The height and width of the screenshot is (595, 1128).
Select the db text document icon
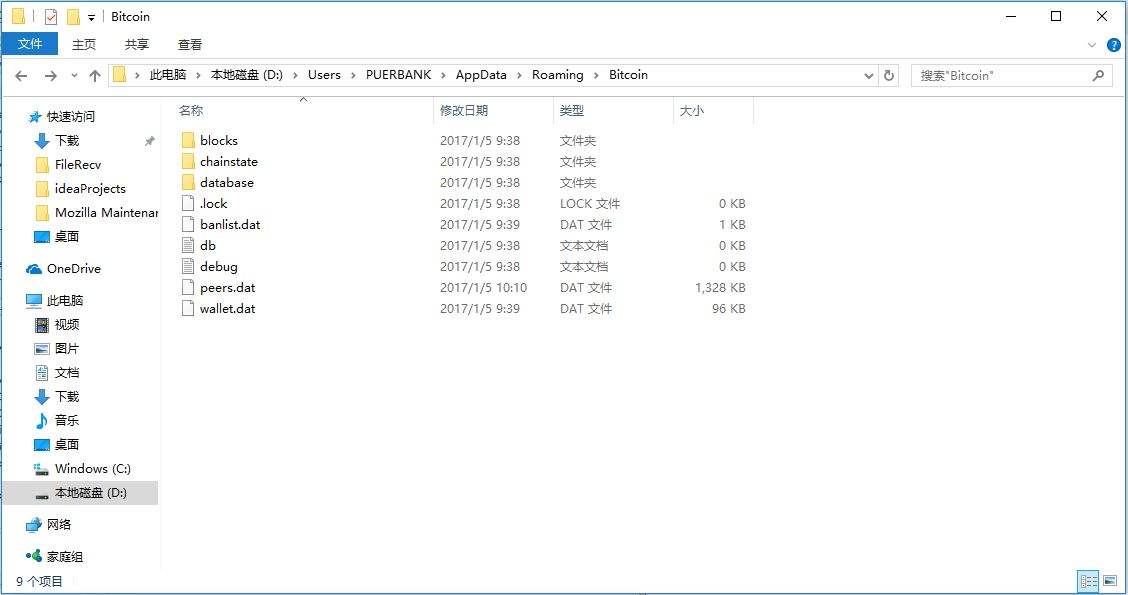188,245
